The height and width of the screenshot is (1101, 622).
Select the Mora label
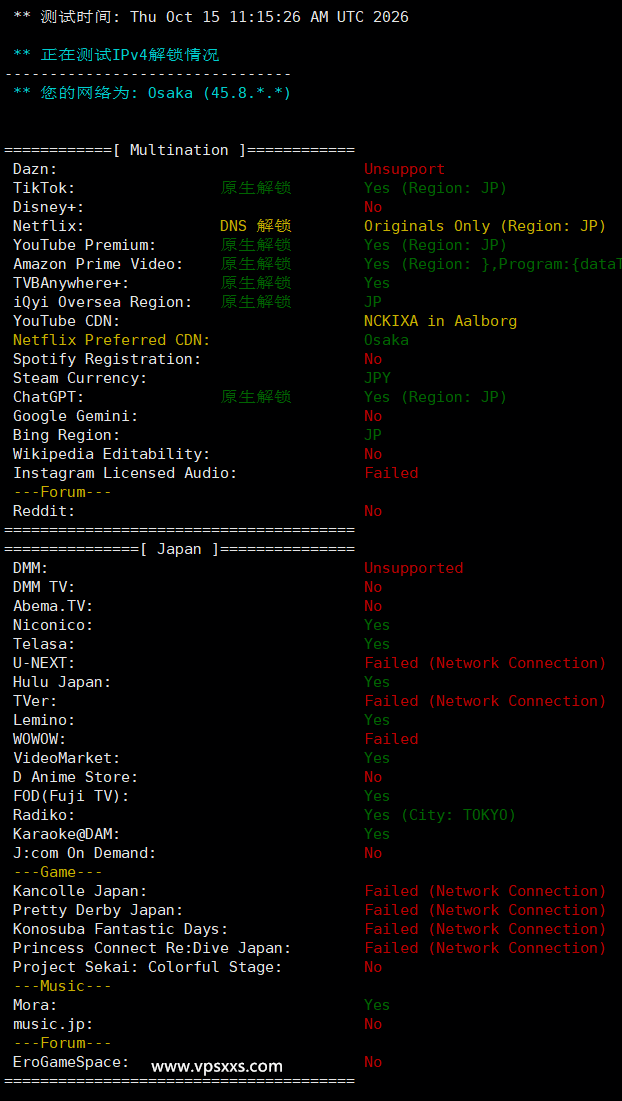(35, 1005)
